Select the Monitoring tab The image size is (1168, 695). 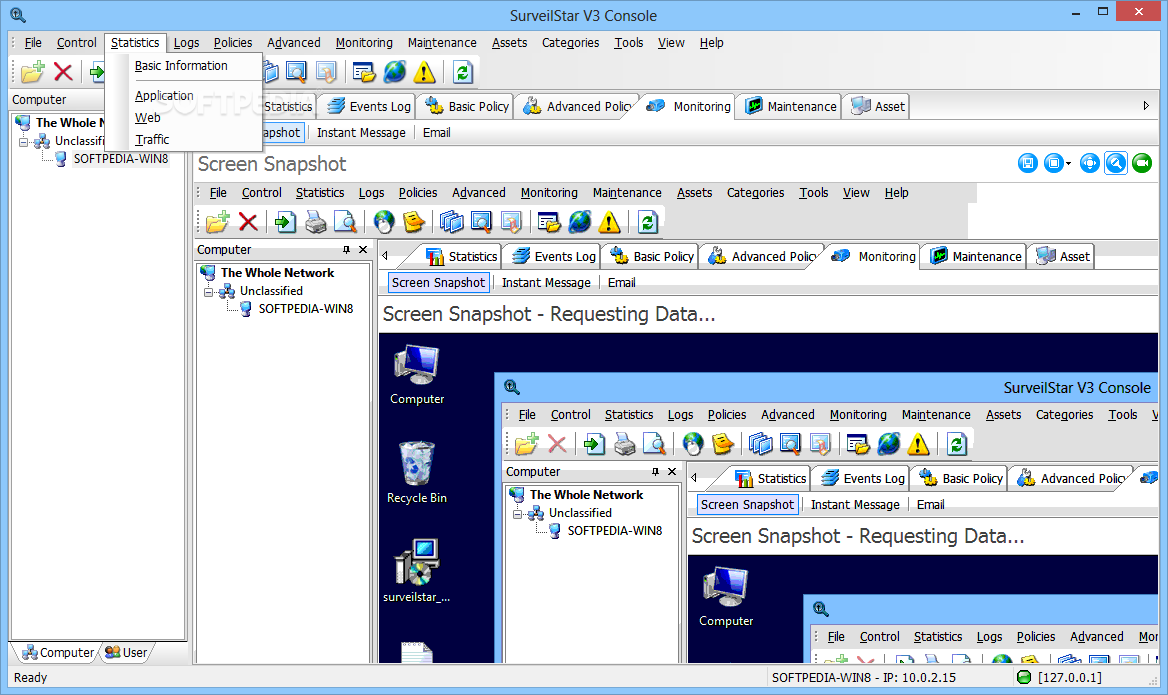pyautogui.click(x=688, y=107)
